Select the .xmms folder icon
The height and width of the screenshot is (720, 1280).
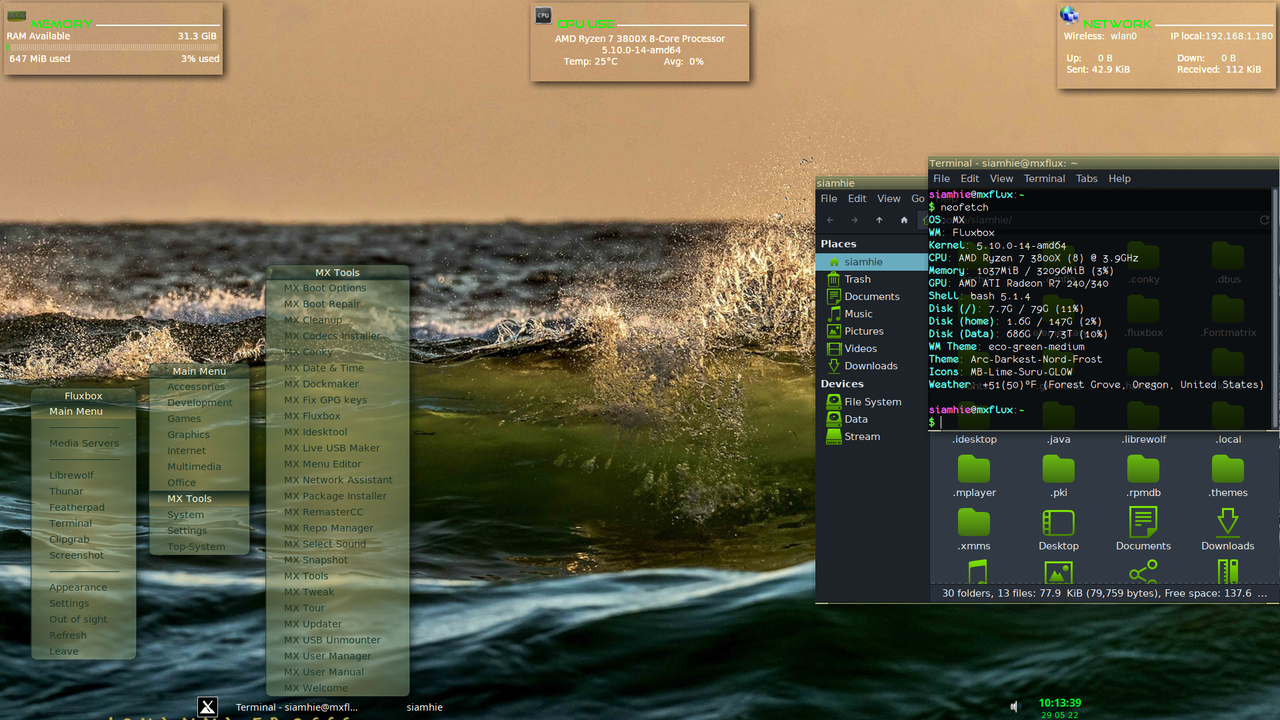(x=974, y=522)
